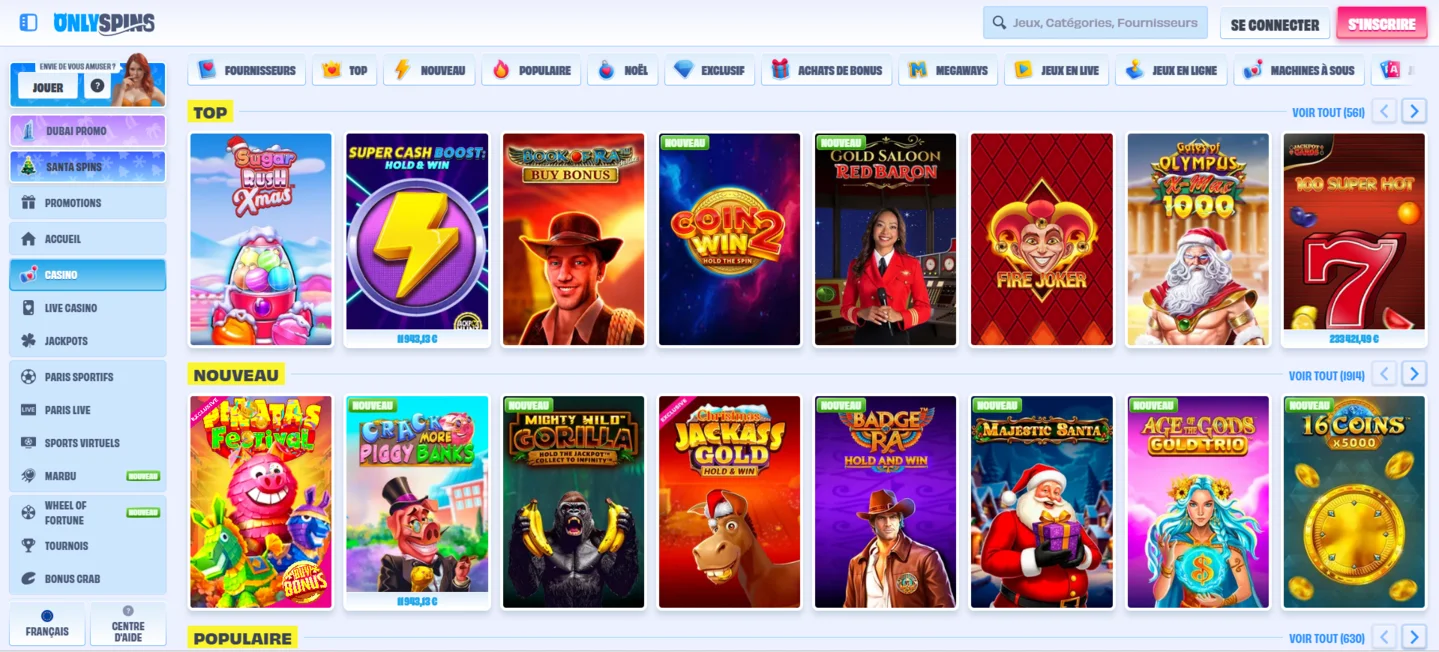Open the Santa Spins sidebar item
The width and height of the screenshot is (1439, 652).
coord(88,166)
